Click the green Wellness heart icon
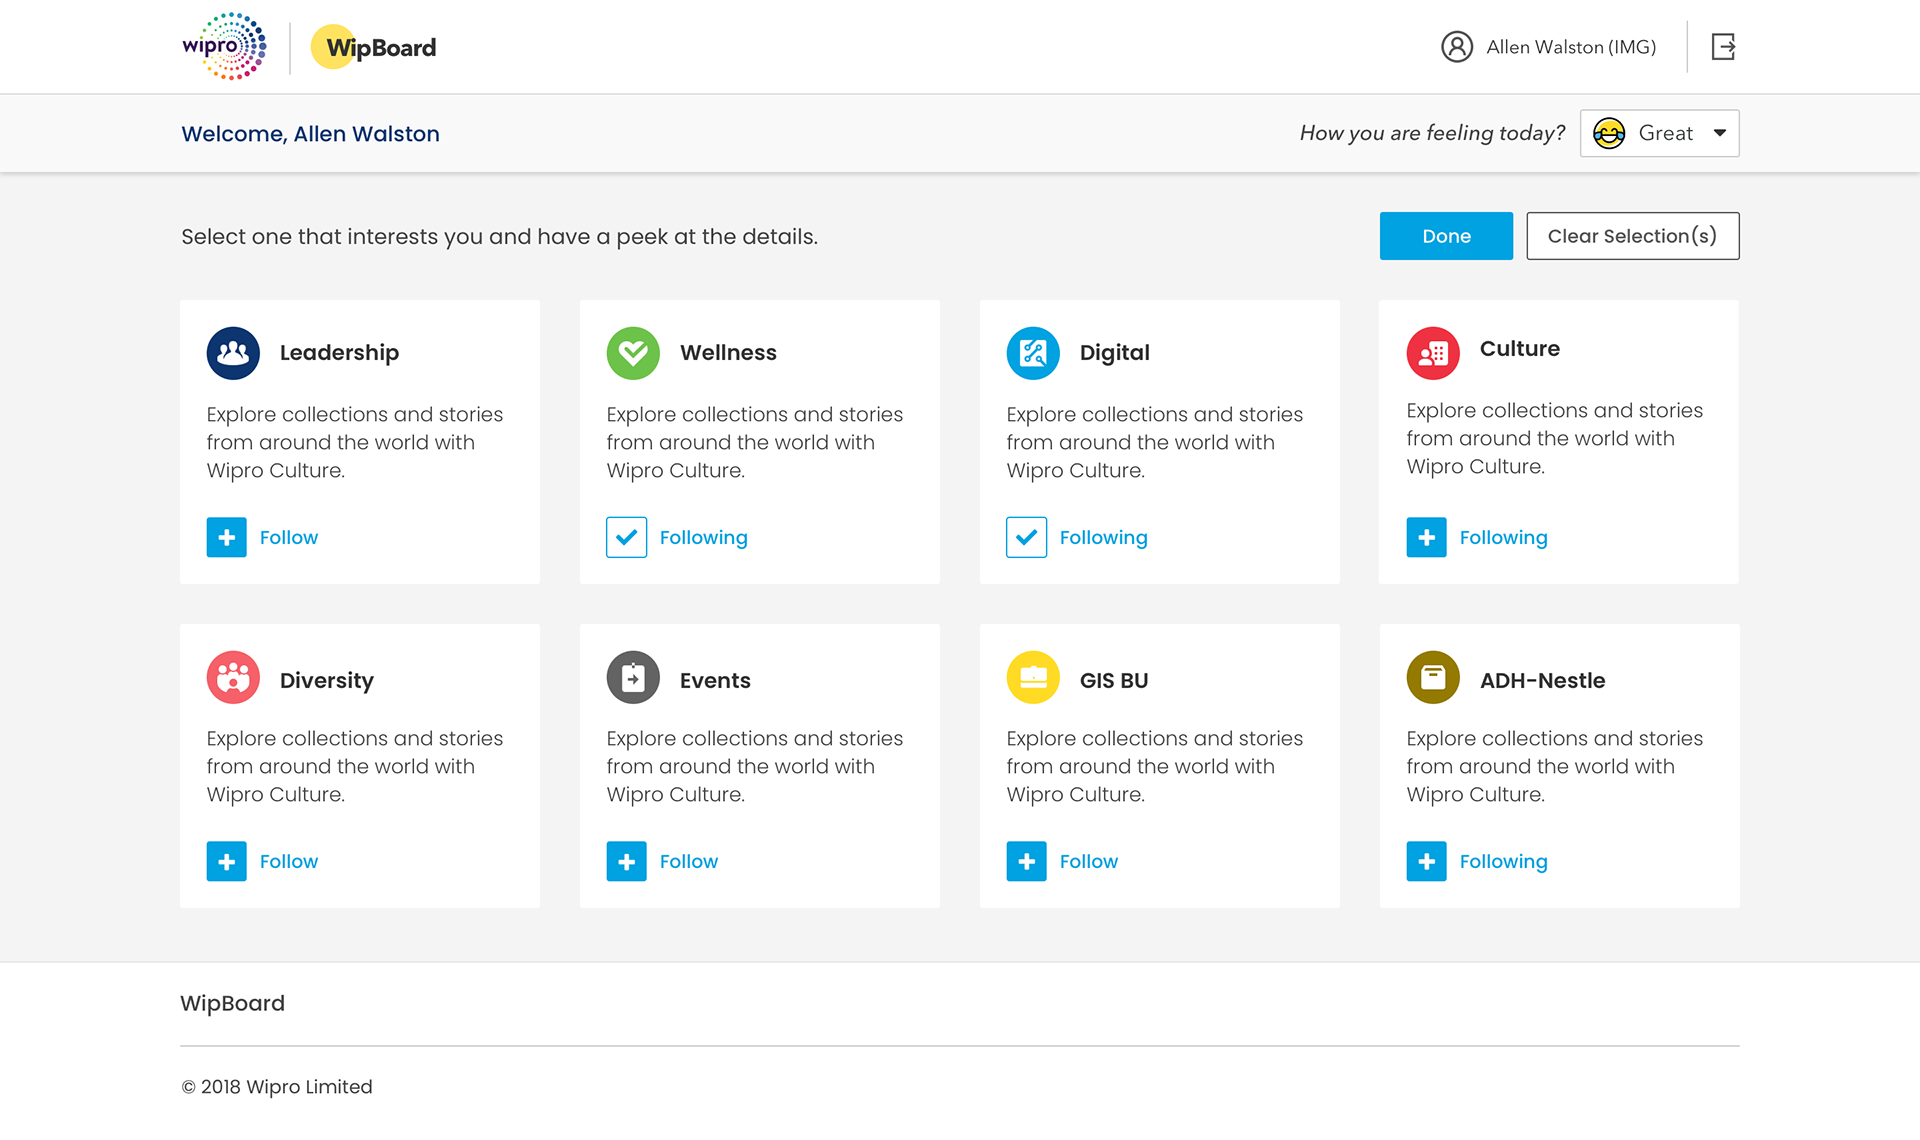The image size is (1920, 1140). 633,353
